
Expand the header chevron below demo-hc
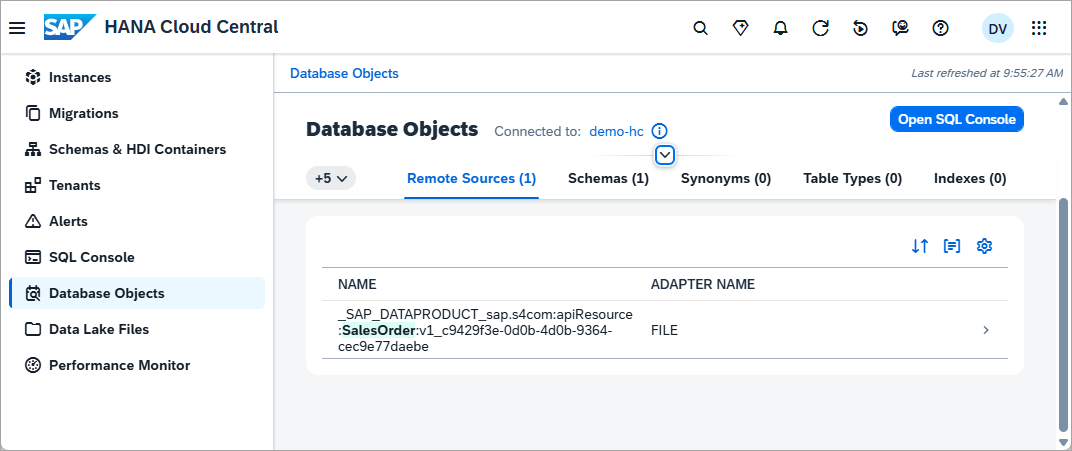[665, 155]
